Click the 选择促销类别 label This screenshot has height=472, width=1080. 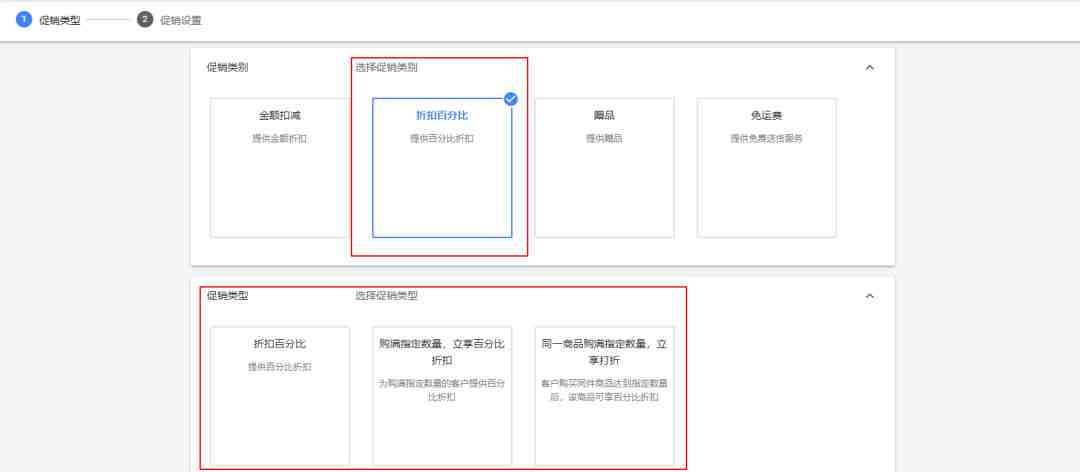[x=386, y=68]
